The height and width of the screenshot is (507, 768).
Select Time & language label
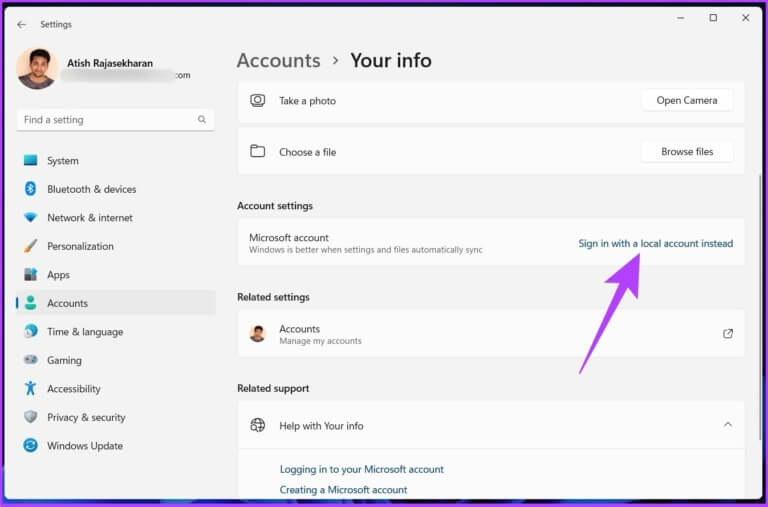(x=85, y=332)
